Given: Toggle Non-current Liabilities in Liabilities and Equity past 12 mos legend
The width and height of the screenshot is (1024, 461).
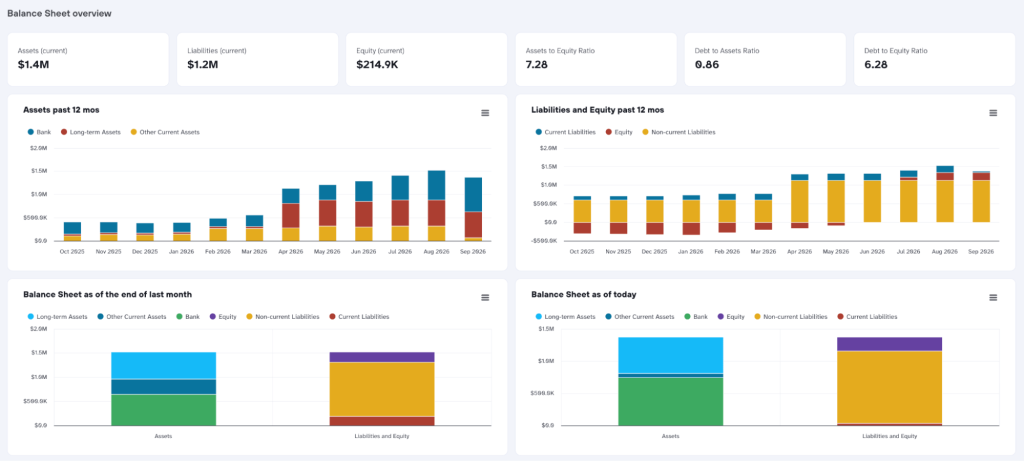Looking at the screenshot, I should [x=679, y=132].
